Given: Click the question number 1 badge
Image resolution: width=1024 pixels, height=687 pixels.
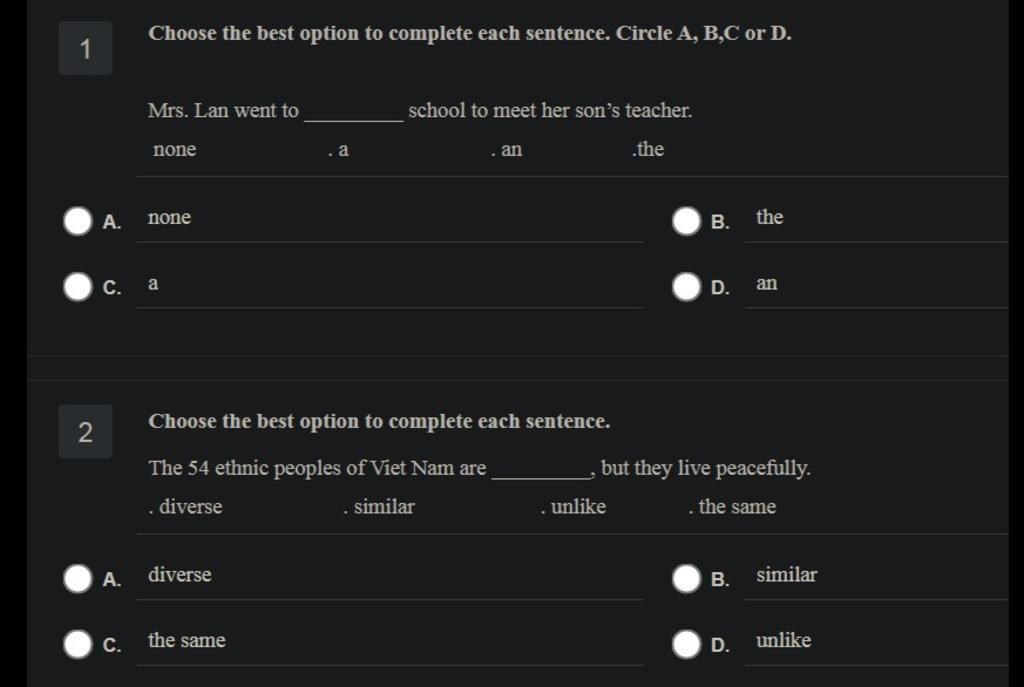Looking at the screenshot, I should tap(86, 48).
